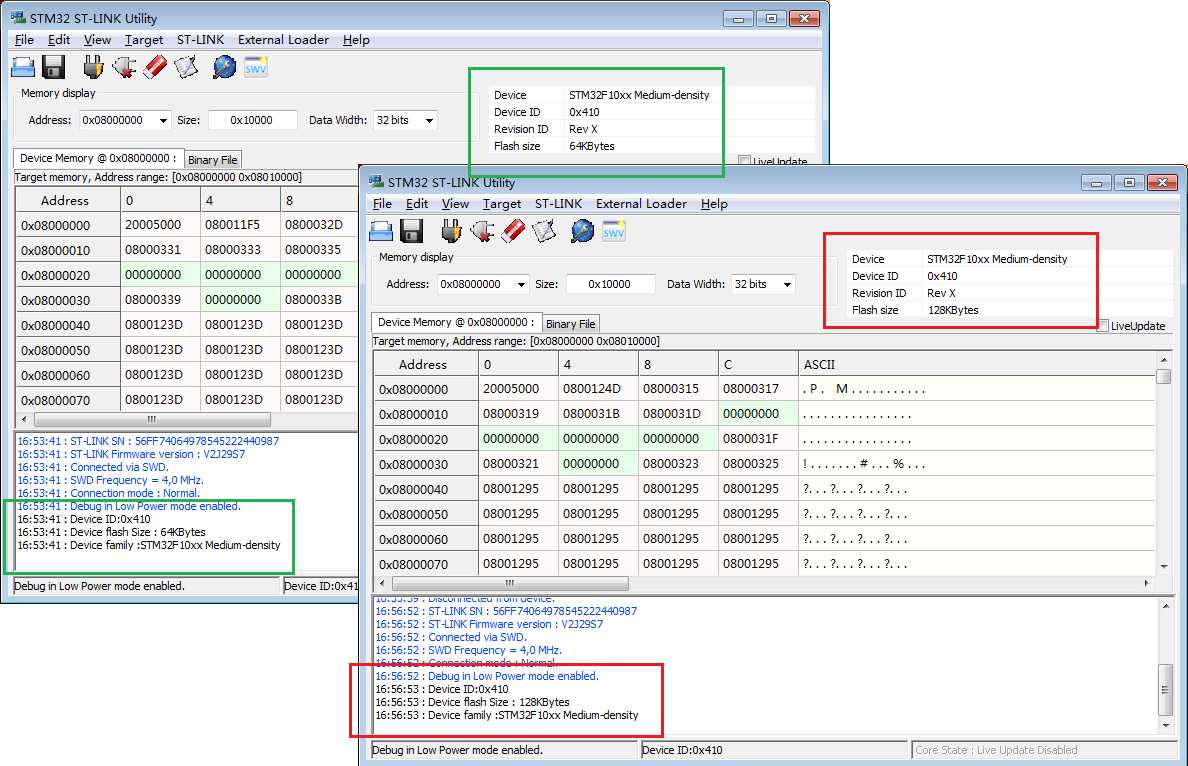Select Device Memory tab in front window

[456, 322]
